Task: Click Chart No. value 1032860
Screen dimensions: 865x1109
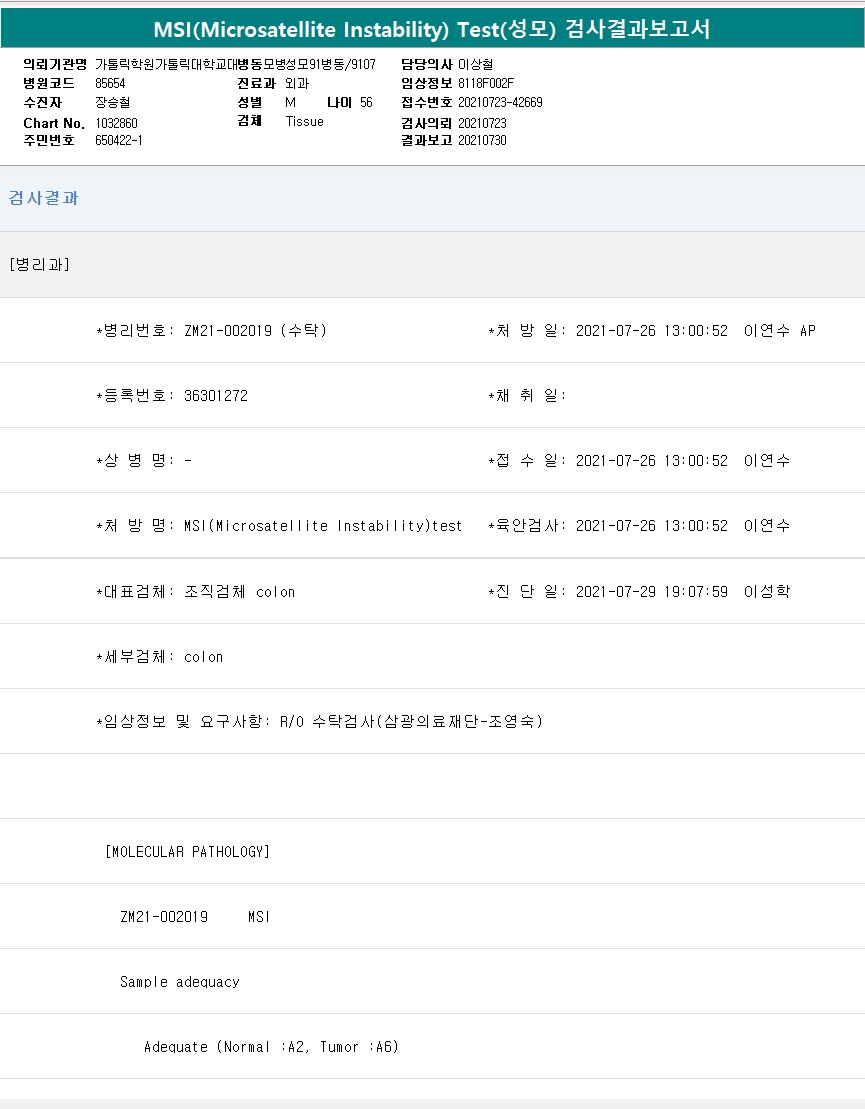Action: pyautogui.click(x=116, y=123)
